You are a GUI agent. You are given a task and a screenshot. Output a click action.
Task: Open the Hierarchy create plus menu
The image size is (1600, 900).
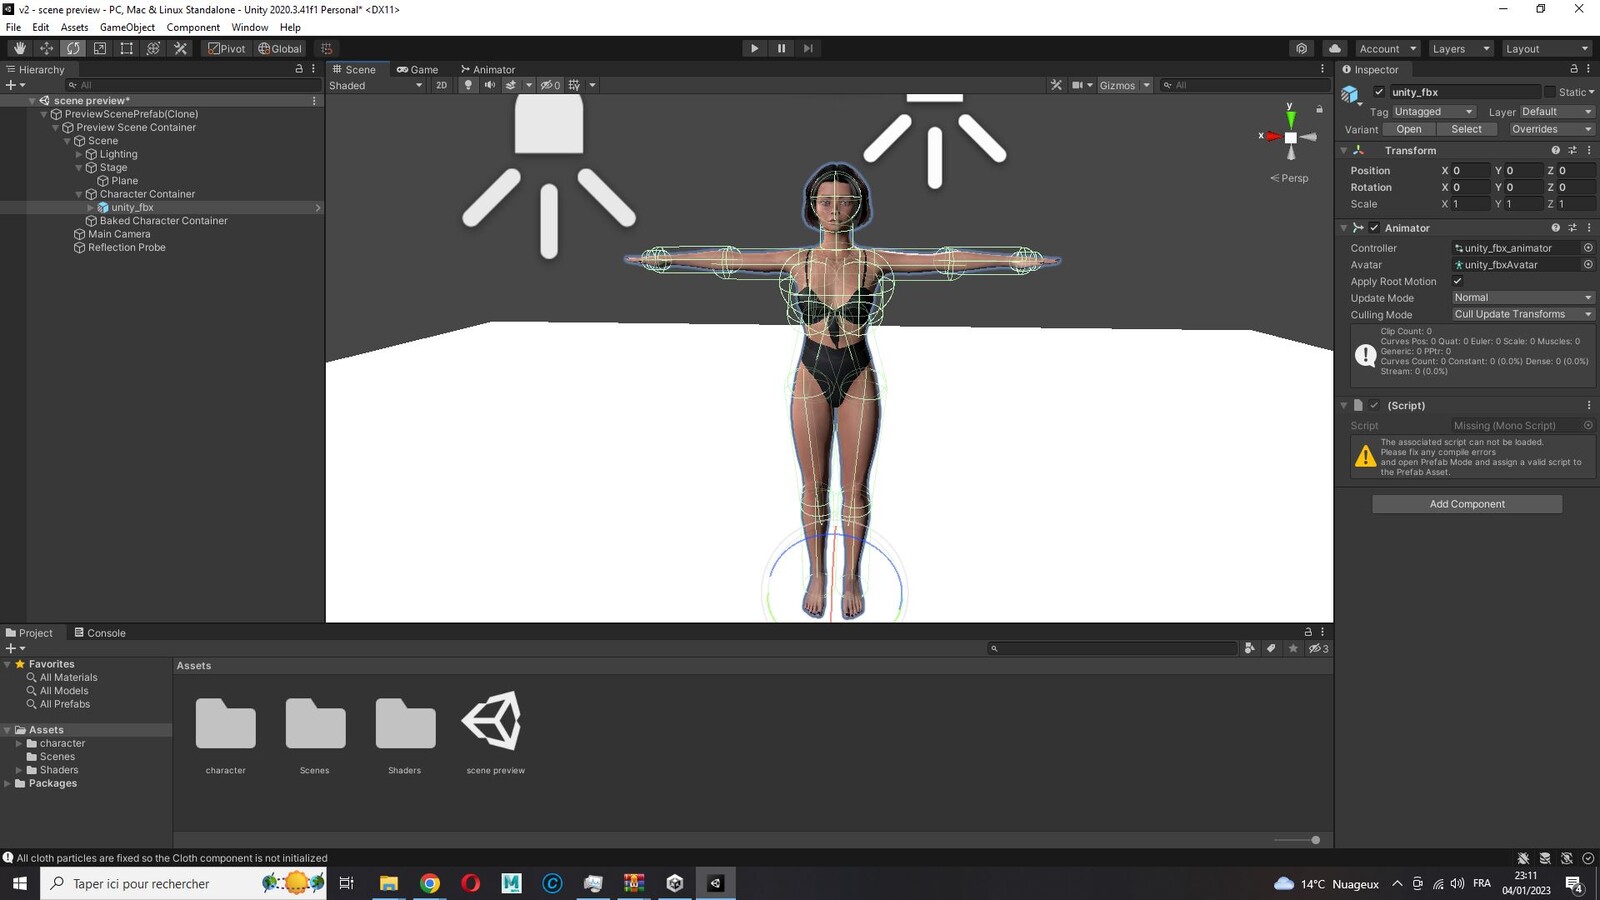pyautogui.click(x=15, y=85)
